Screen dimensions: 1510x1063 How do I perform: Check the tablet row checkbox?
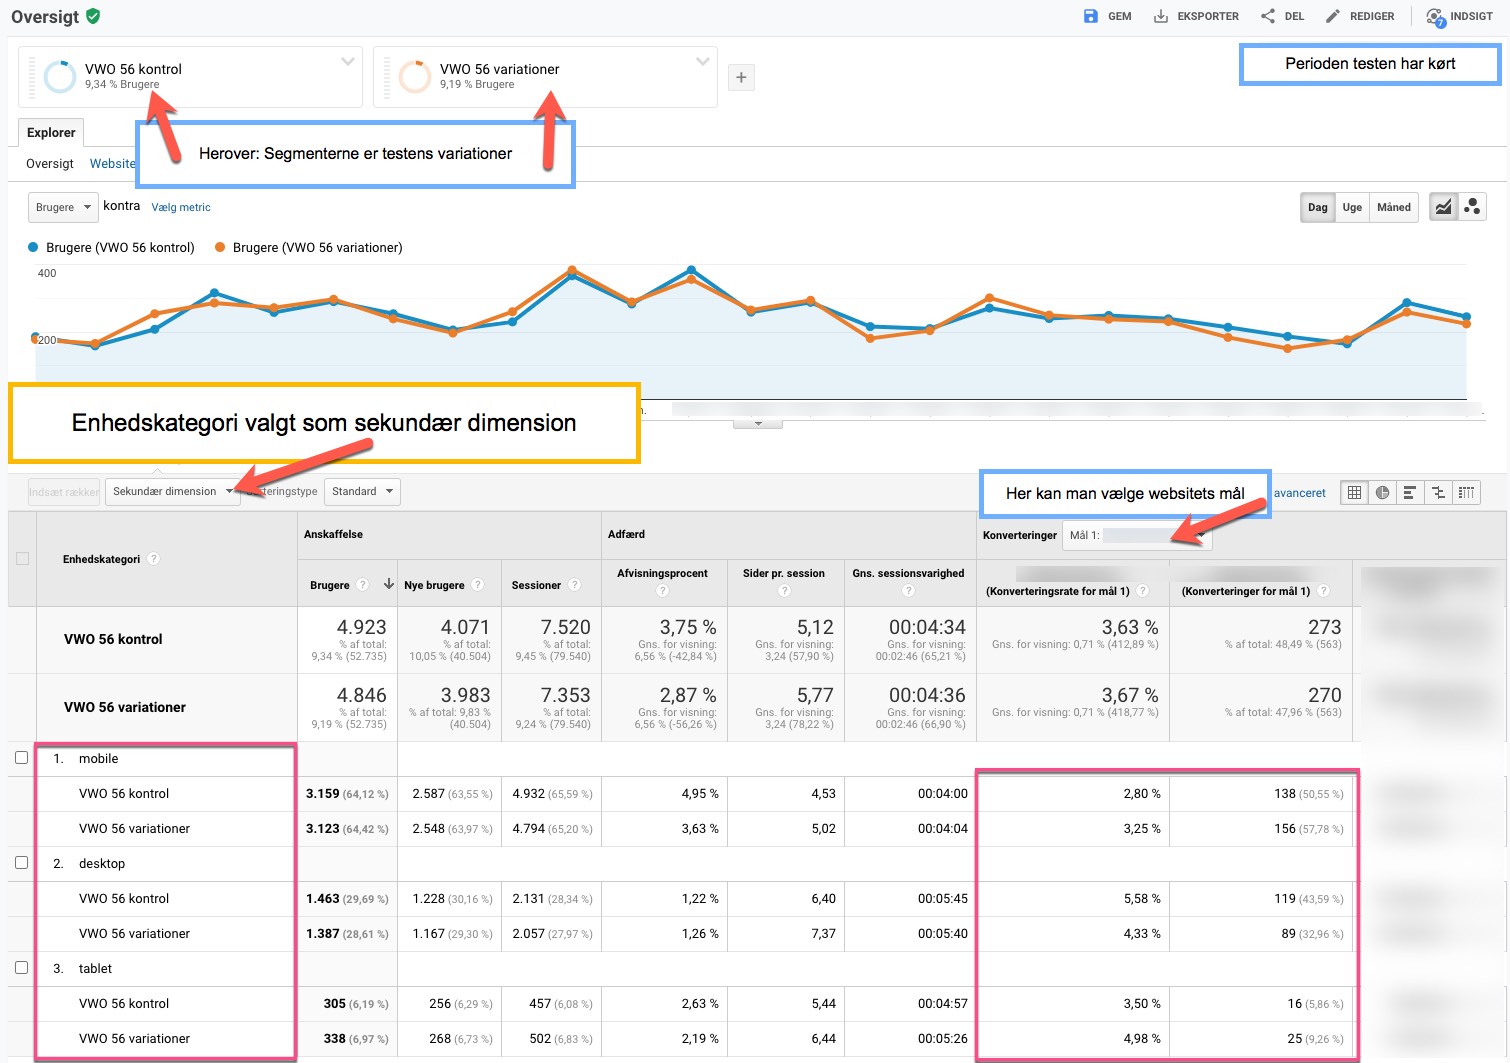pos(21,968)
